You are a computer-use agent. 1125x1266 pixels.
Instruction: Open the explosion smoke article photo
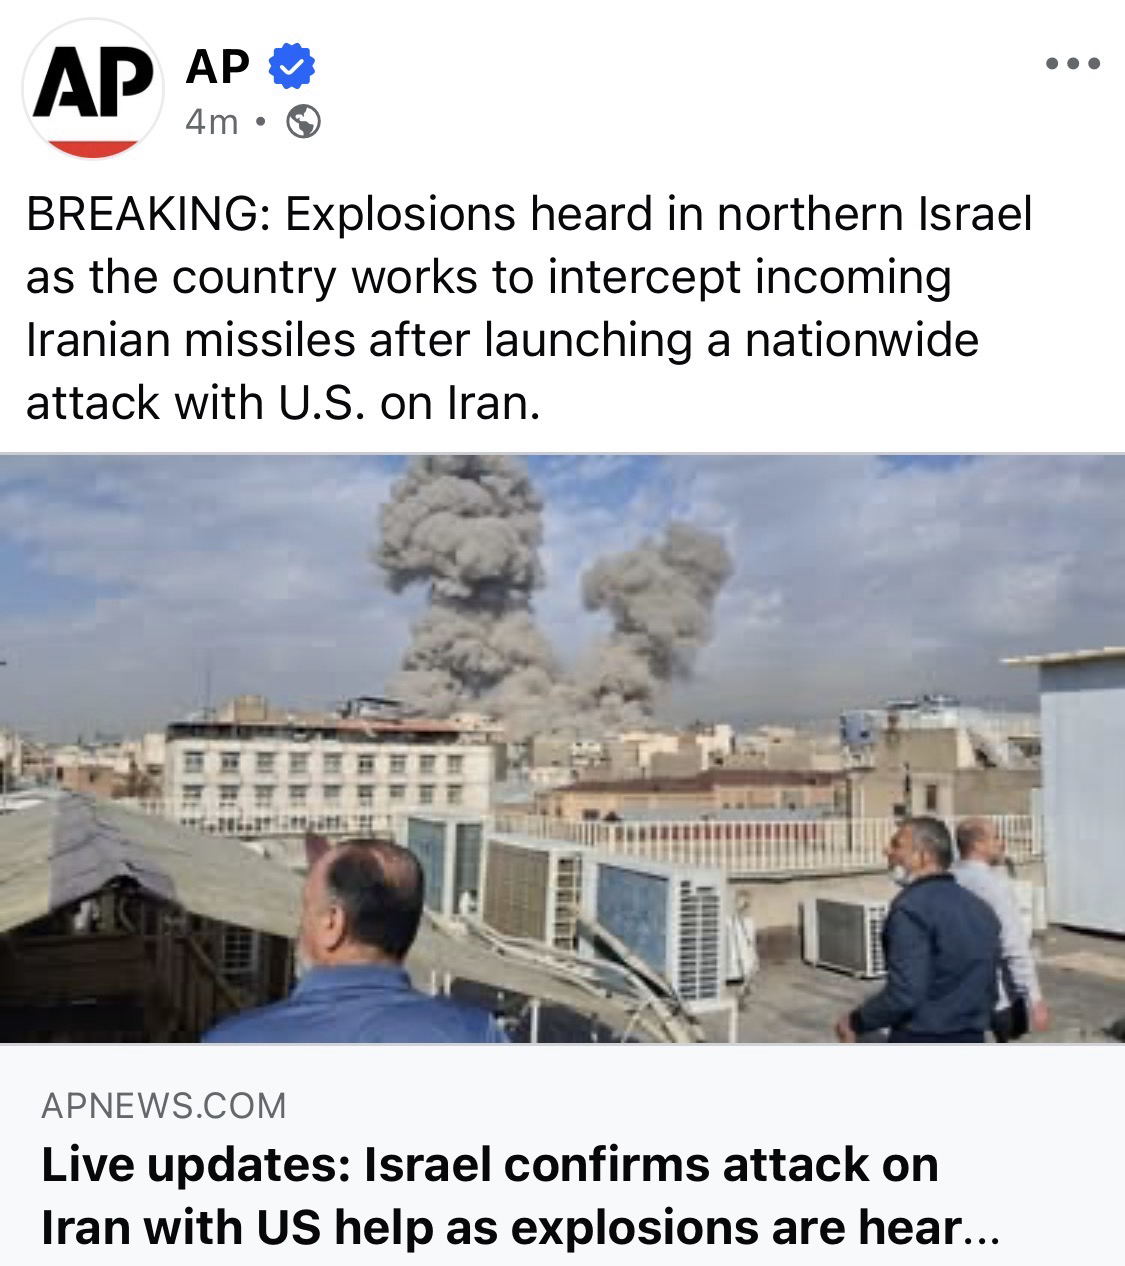pyautogui.click(x=562, y=748)
